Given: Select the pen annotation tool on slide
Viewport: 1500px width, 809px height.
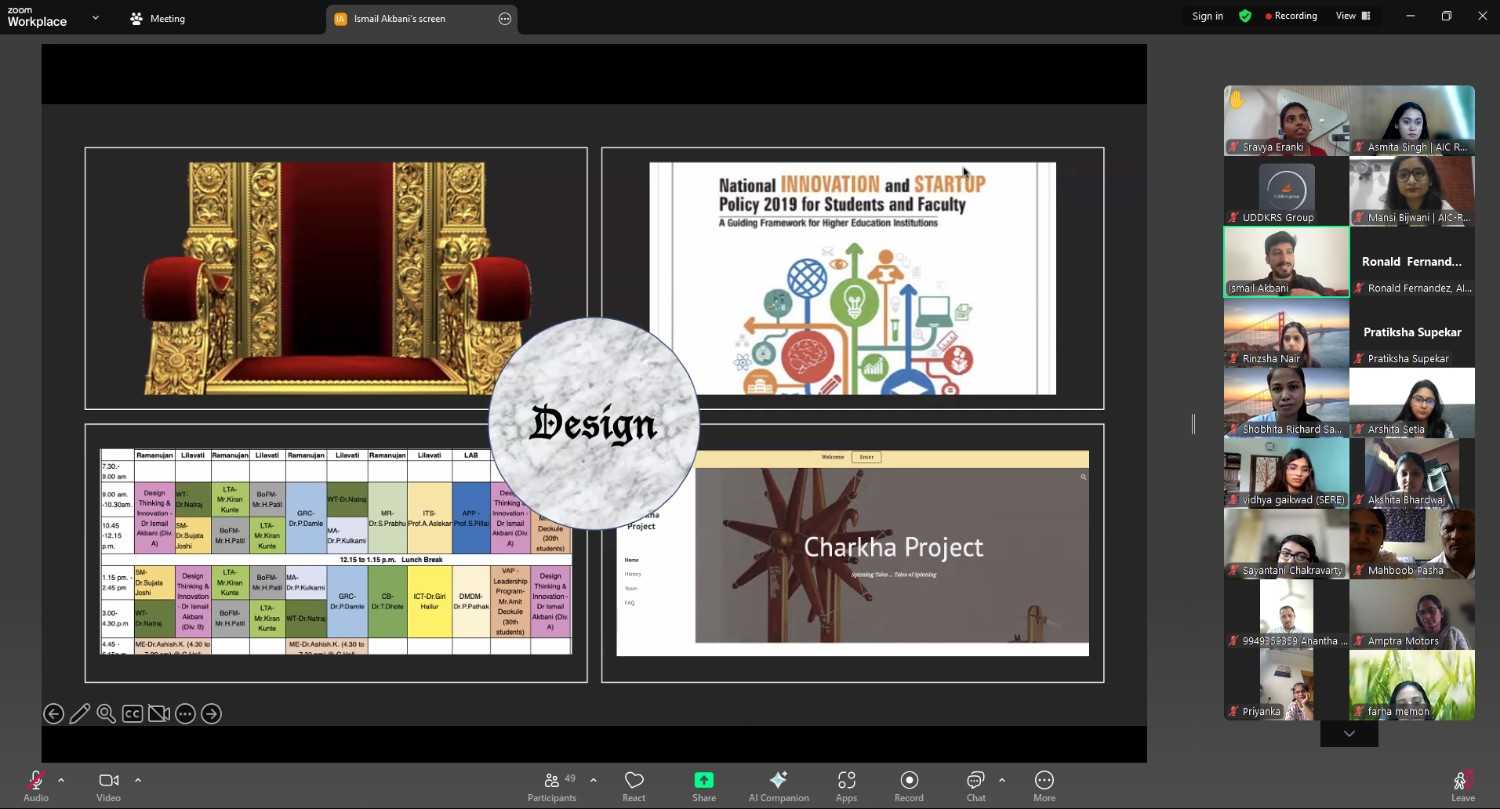Looking at the screenshot, I should pos(80,714).
